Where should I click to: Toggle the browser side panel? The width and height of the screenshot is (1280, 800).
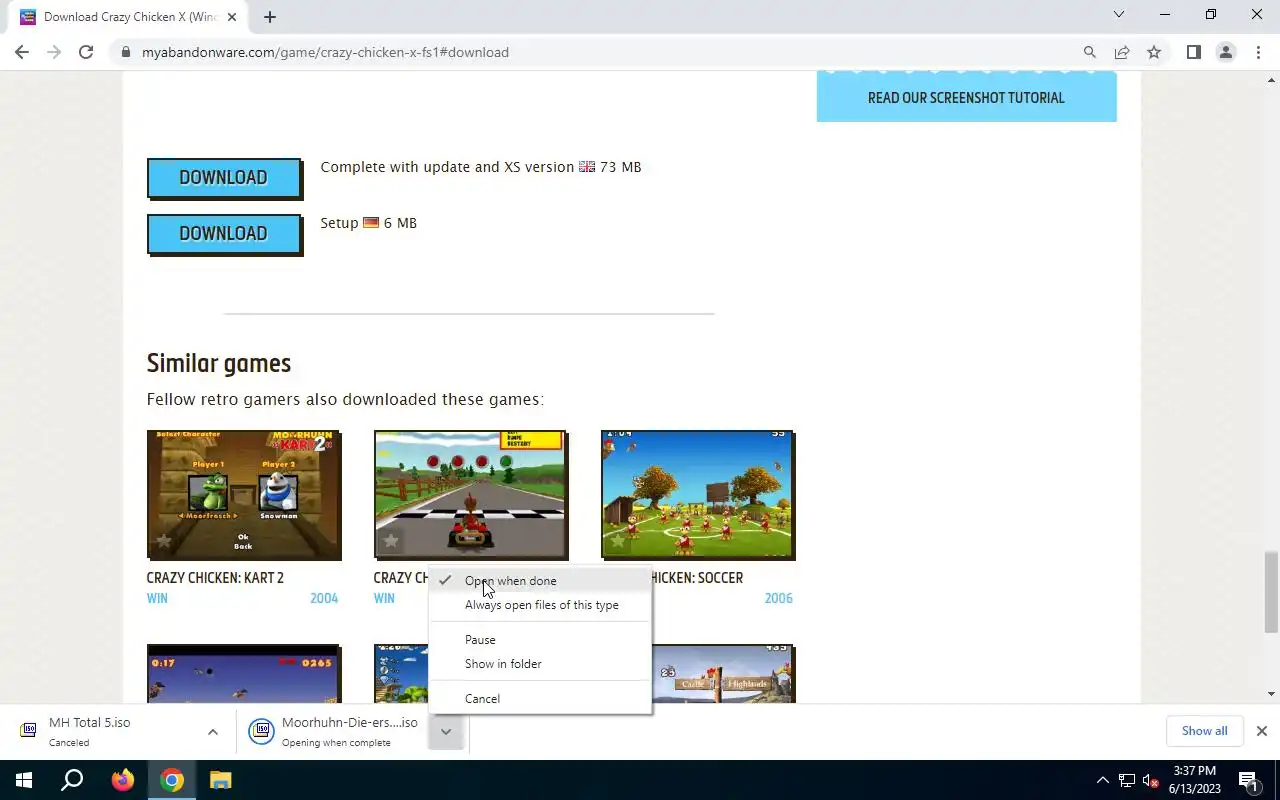pyautogui.click(x=1194, y=52)
